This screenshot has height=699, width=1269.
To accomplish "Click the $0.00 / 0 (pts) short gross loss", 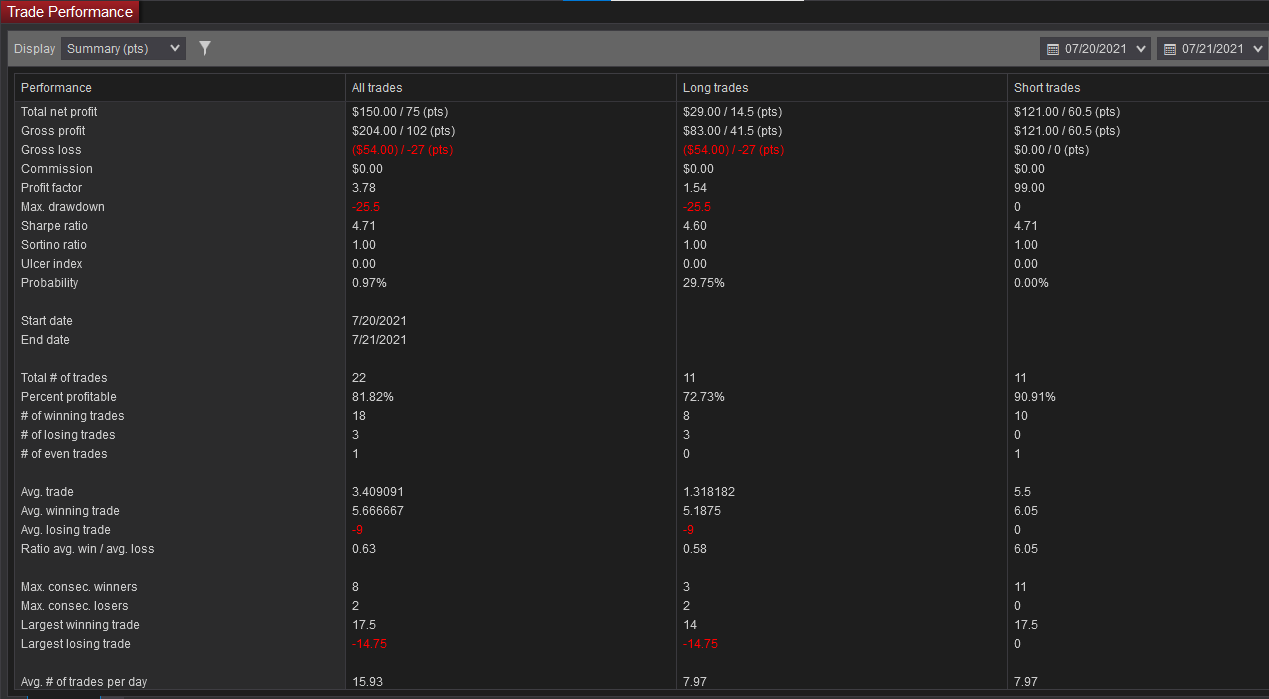I will (1051, 150).
